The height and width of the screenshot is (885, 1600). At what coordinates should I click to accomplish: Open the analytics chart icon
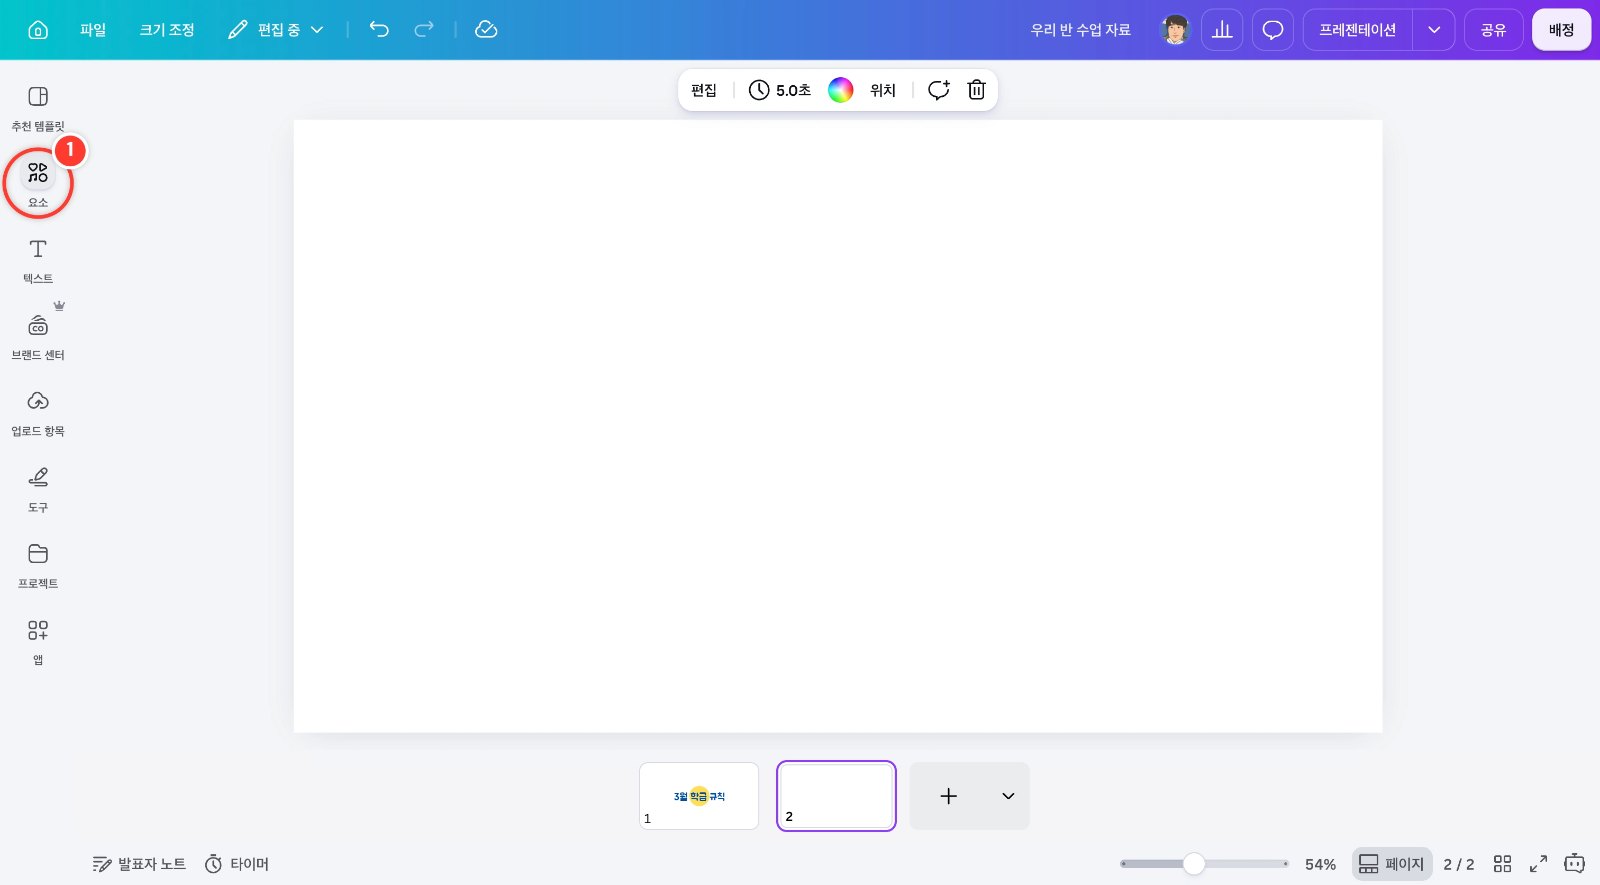tap(1222, 30)
